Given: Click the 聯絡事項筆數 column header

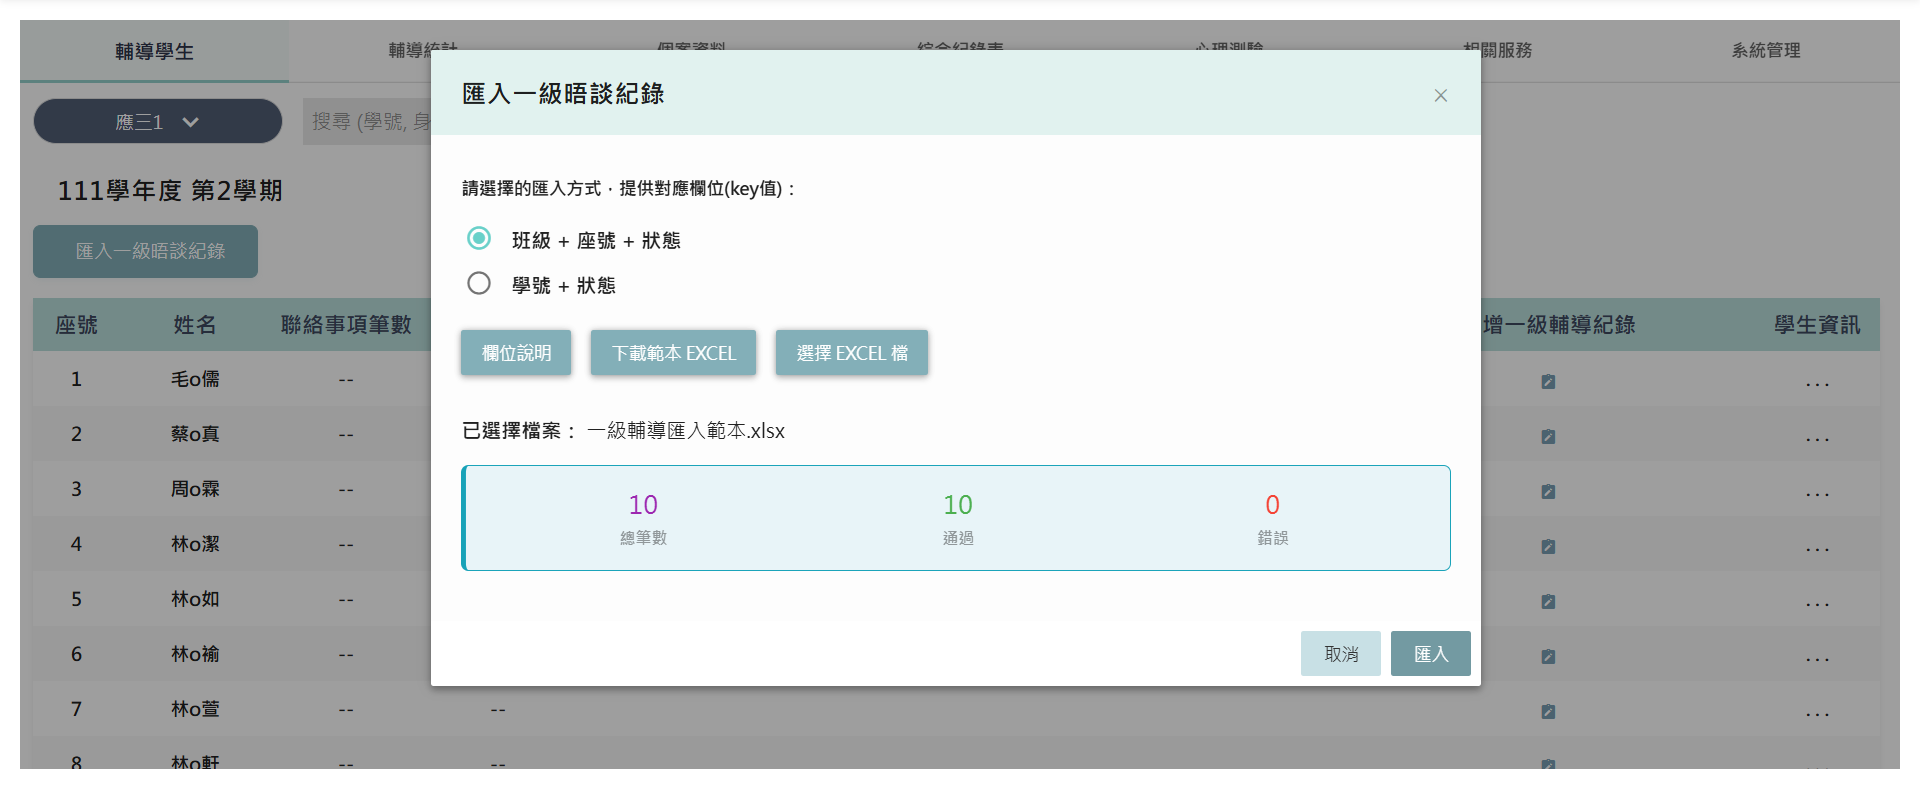Looking at the screenshot, I should 346,324.
